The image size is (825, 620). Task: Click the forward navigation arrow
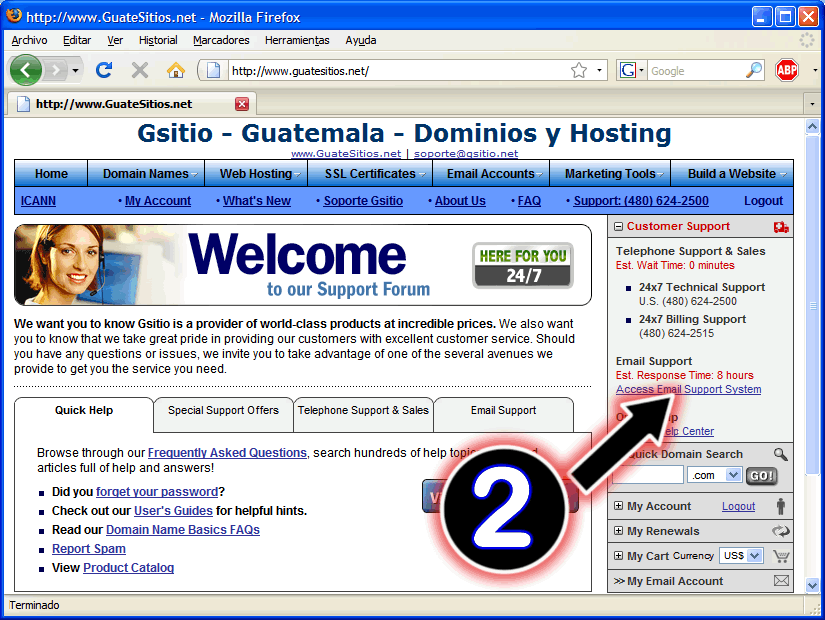[56, 70]
